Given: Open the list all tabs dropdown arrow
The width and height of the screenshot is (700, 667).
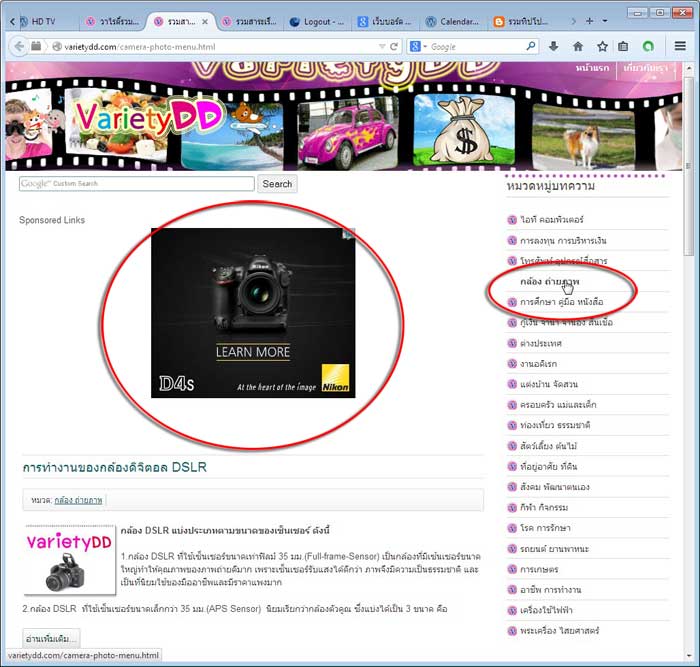Looking at the screenshot, I should (605, 21).
